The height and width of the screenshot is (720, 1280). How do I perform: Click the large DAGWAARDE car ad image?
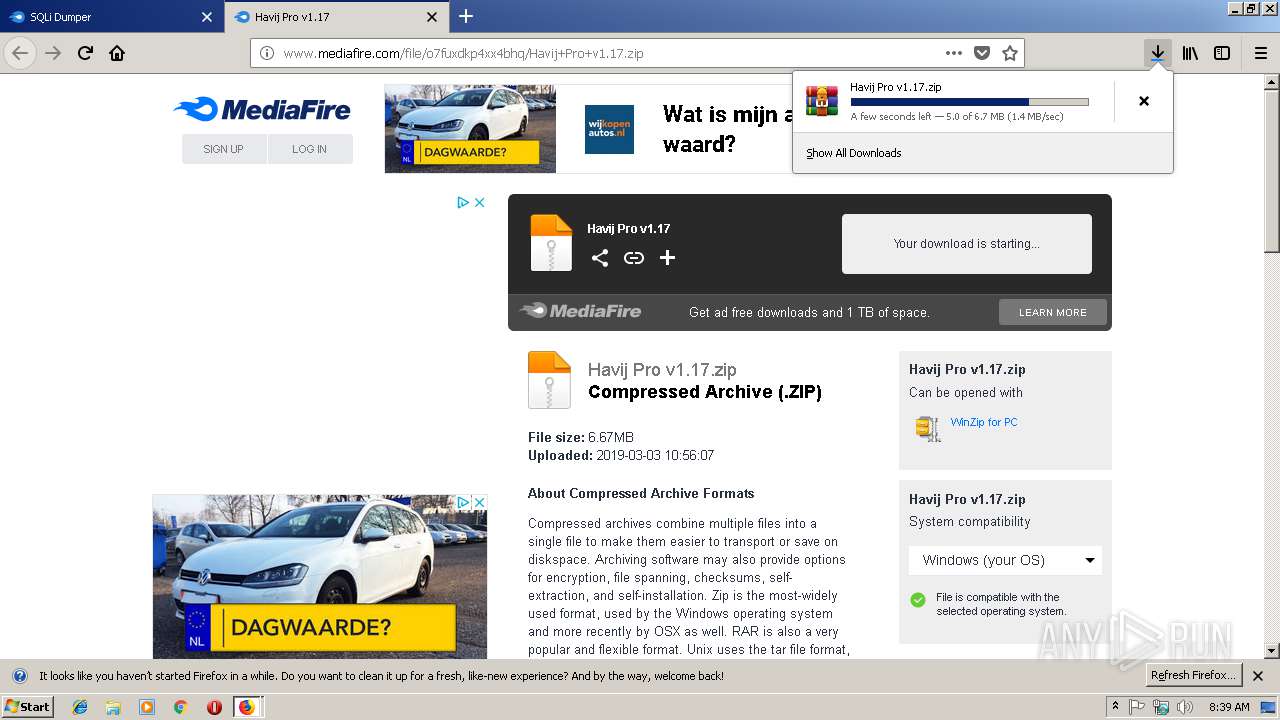[319, 577]
